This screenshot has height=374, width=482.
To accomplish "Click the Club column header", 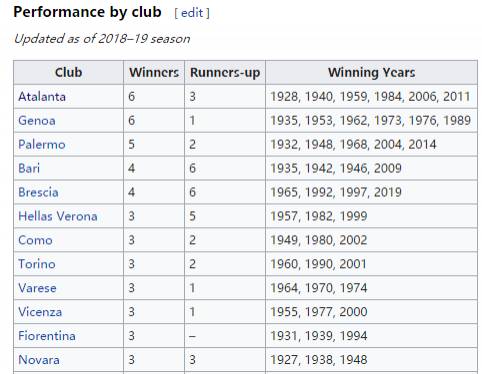I will click(x=68, y=72).
